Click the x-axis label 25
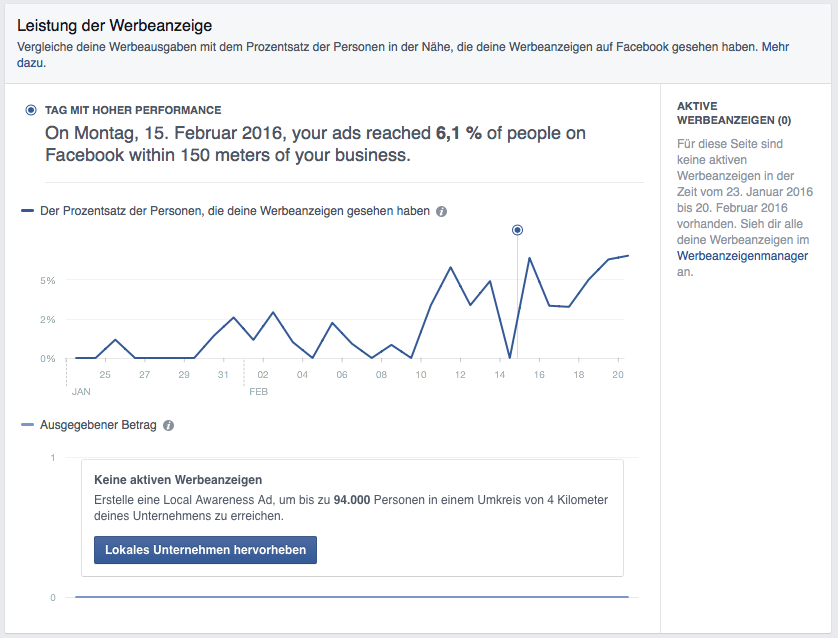 tap(105, 375)
